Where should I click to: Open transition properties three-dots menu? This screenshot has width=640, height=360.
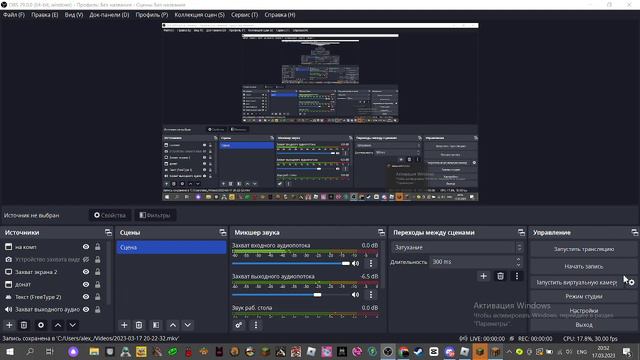pyautogui.click(x=517, y=276)
